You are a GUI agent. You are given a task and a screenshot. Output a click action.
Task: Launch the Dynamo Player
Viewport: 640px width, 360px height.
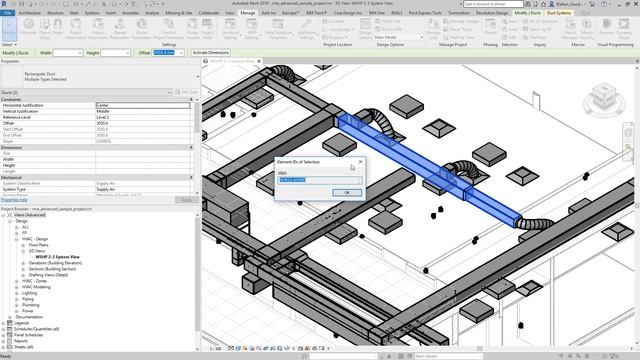pos(624,28)
